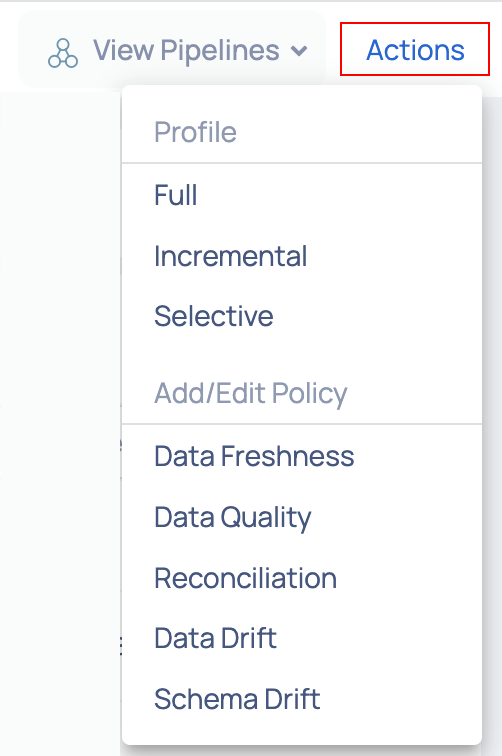
Task: Expand the View Pipelines dropdown chevron
Action: pyautogui.click(x=299, y=51)
